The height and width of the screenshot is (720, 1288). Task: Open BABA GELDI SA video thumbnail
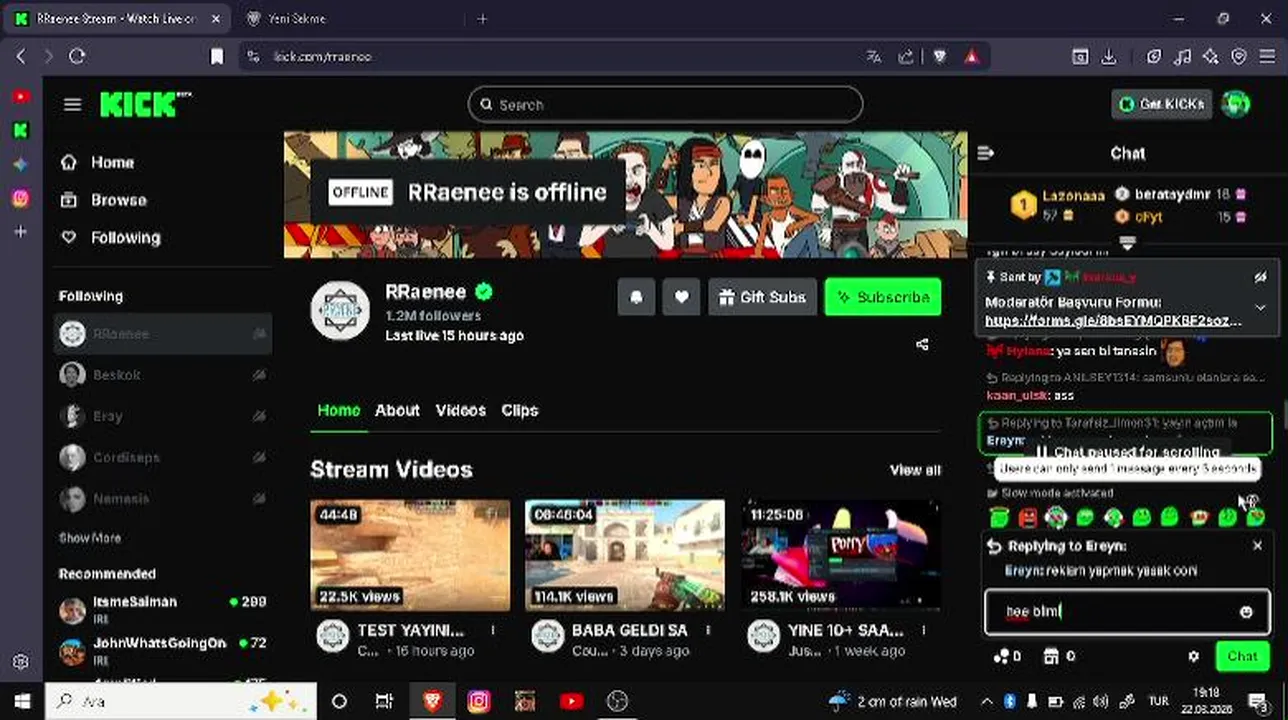pyautogui.click(x=625, y=555)
